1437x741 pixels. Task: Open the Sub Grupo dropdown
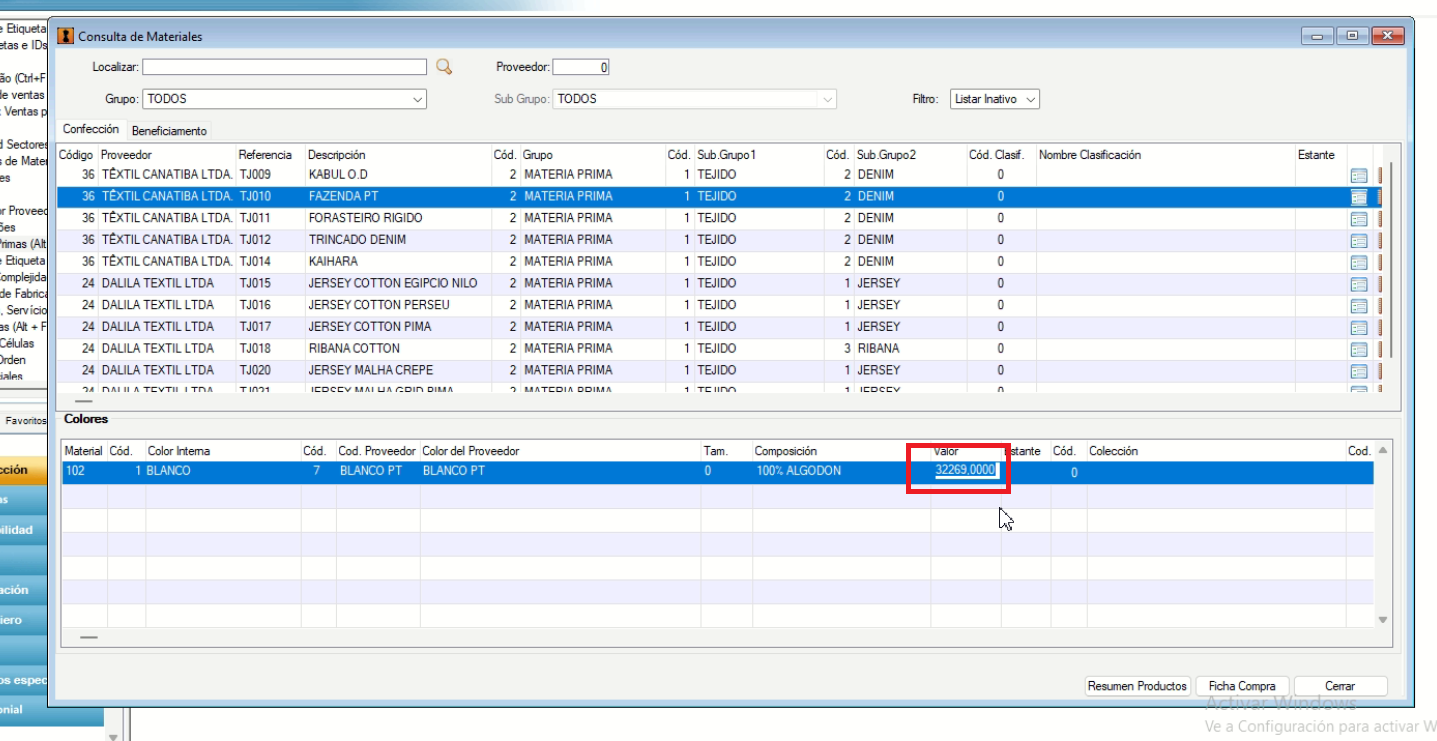[694, 99]
